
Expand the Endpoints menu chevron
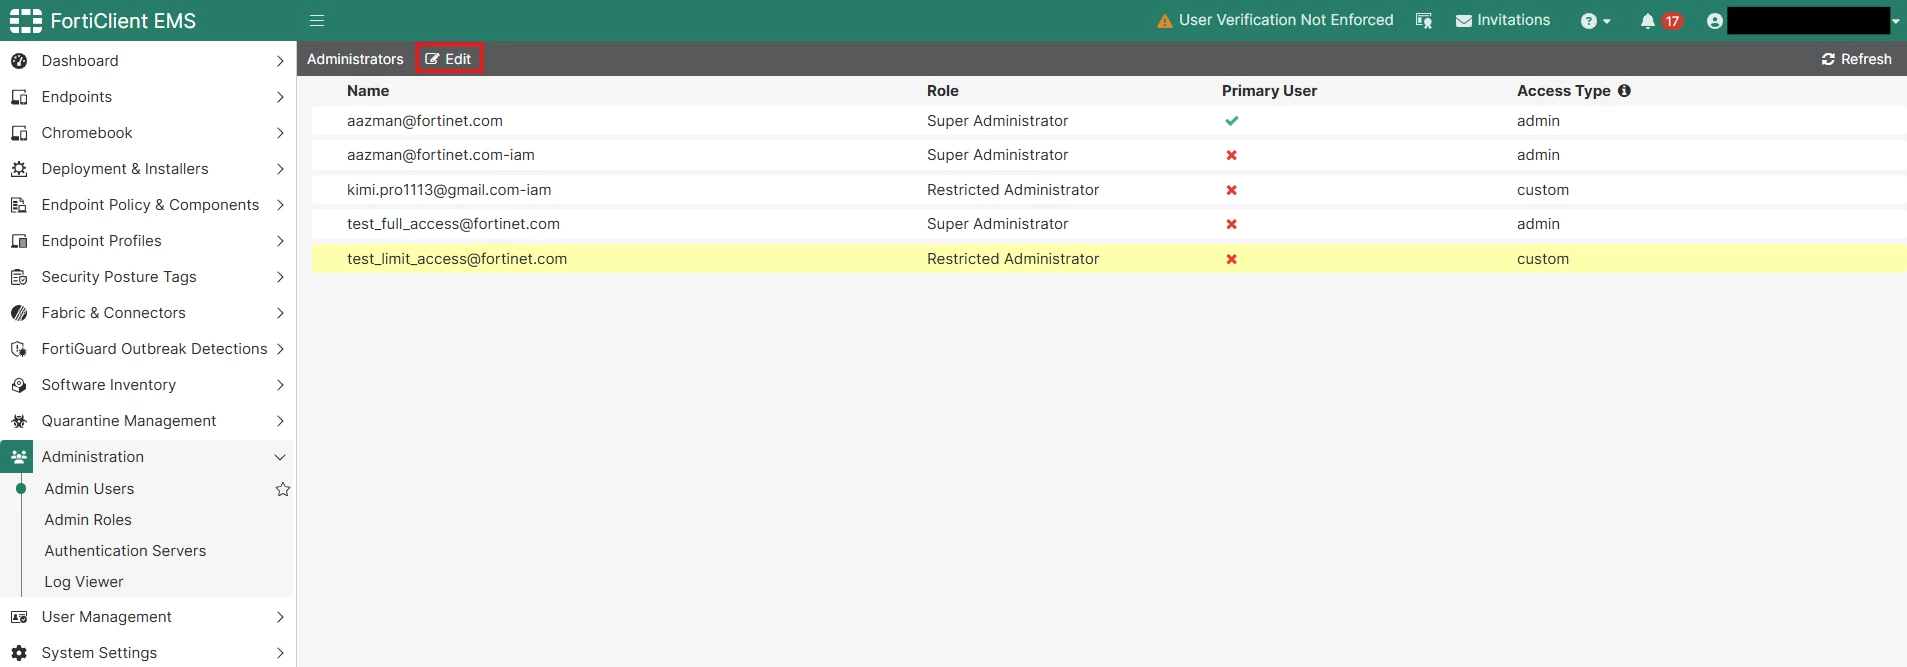pos(280,97)
